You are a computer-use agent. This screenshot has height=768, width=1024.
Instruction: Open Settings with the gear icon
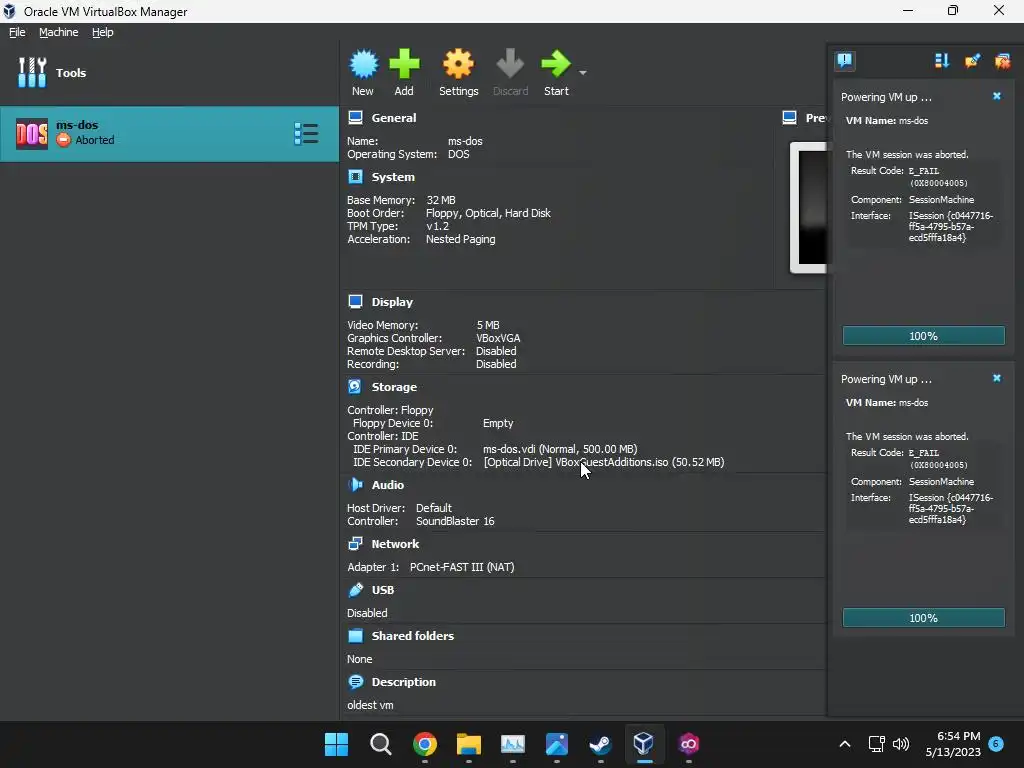[x=458, y=64]
